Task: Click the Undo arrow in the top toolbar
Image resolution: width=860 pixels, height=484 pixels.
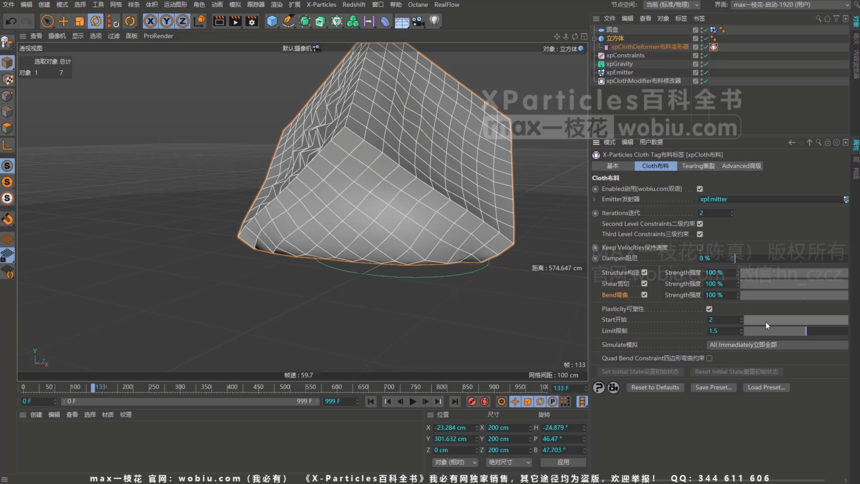Action: coord(10,21)
